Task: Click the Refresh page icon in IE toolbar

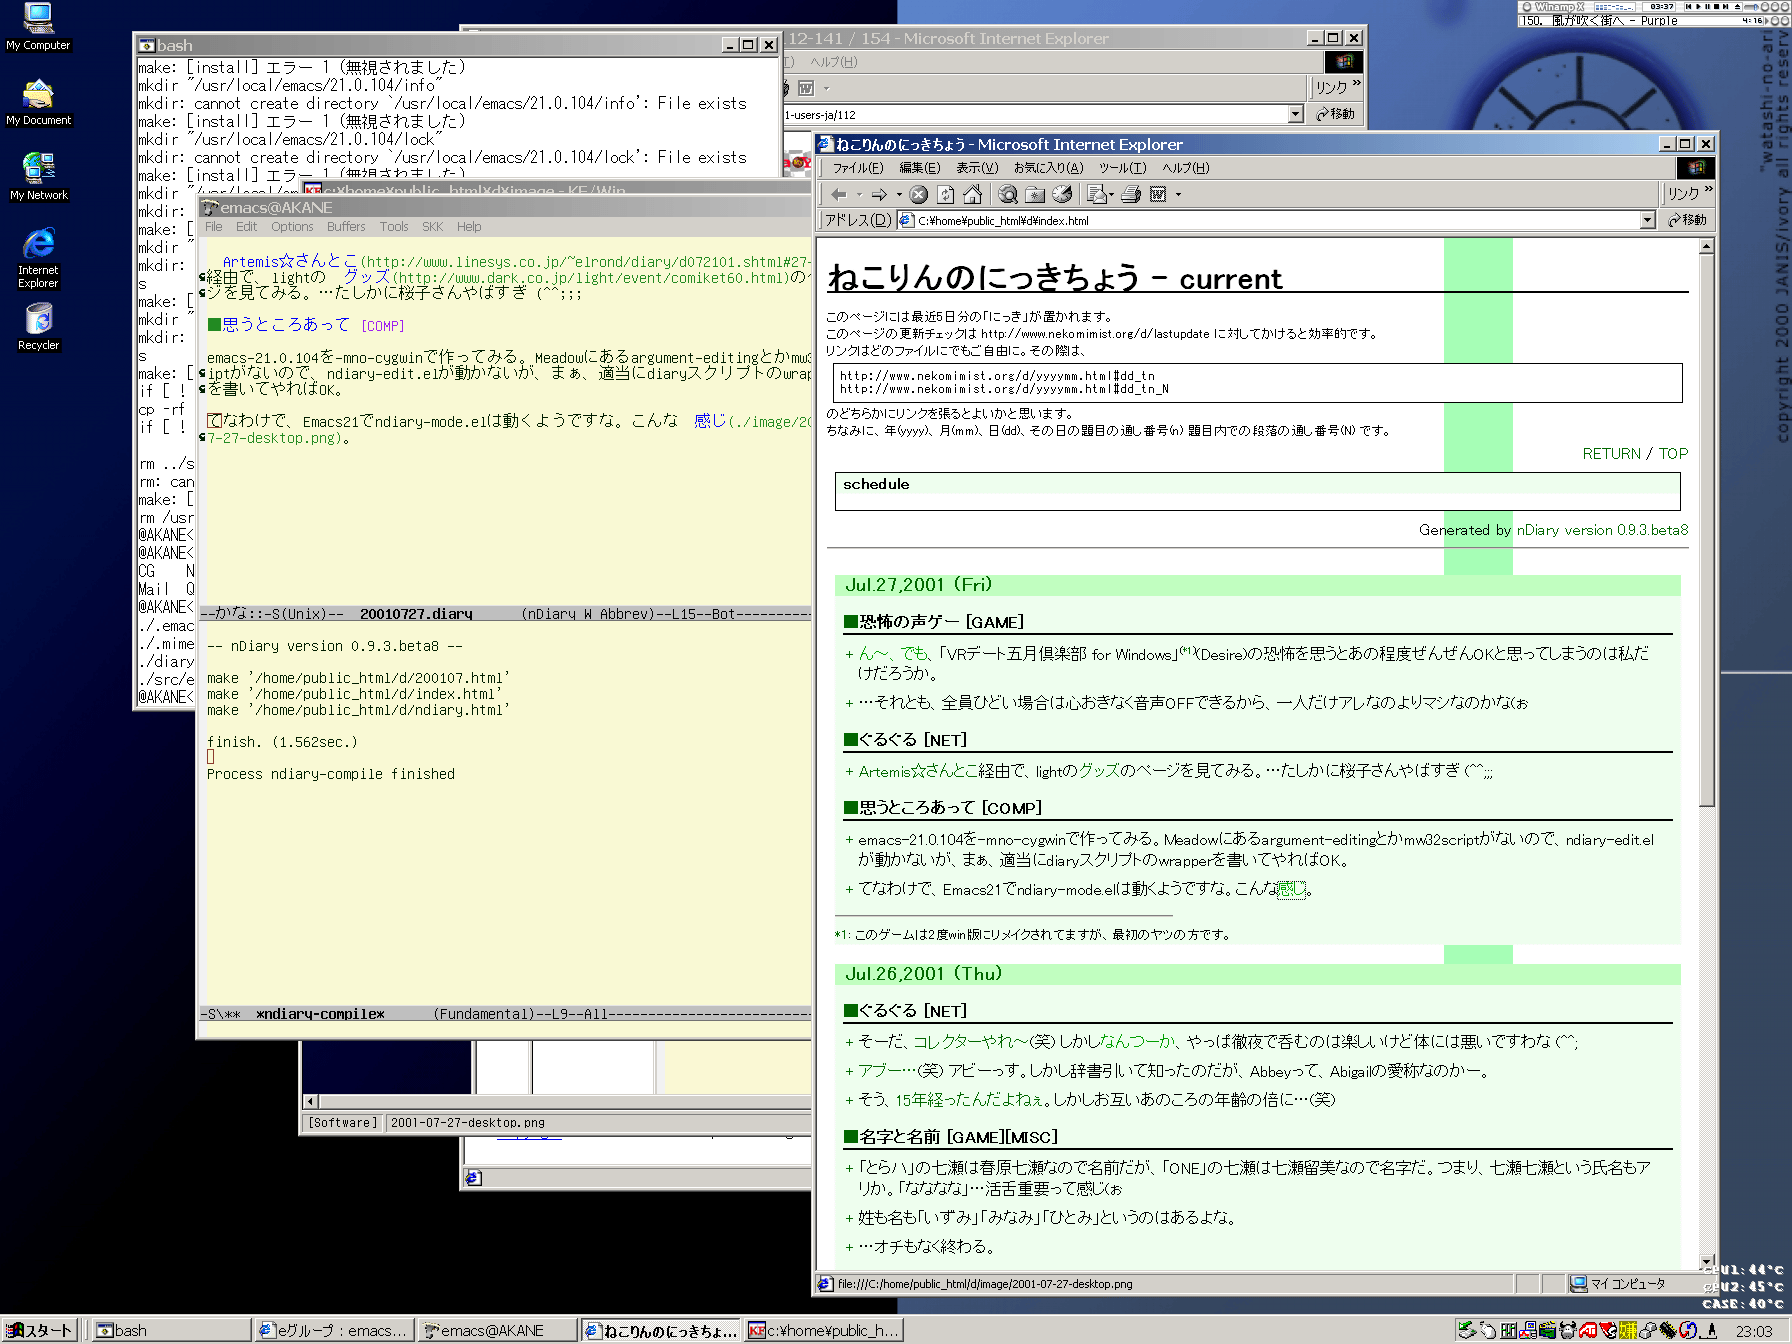Action: click(x=945, y=194)
